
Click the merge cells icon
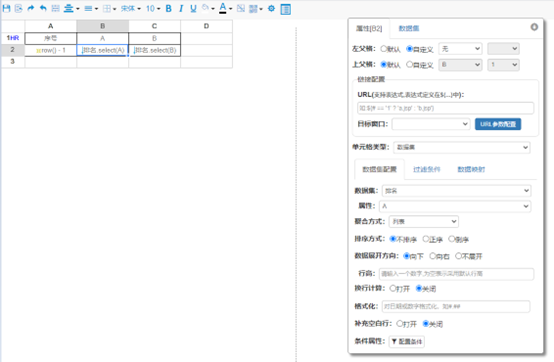[x=55, y=8]
